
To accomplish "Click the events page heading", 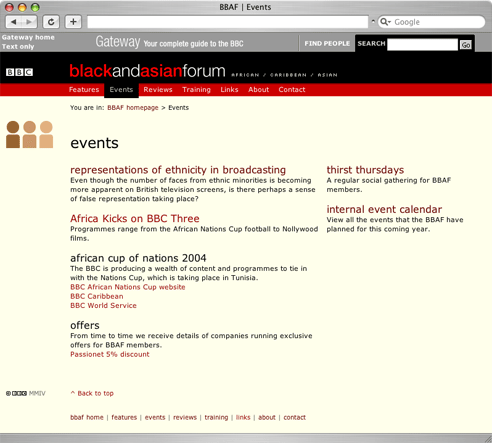I will click(x=94, y=143).
